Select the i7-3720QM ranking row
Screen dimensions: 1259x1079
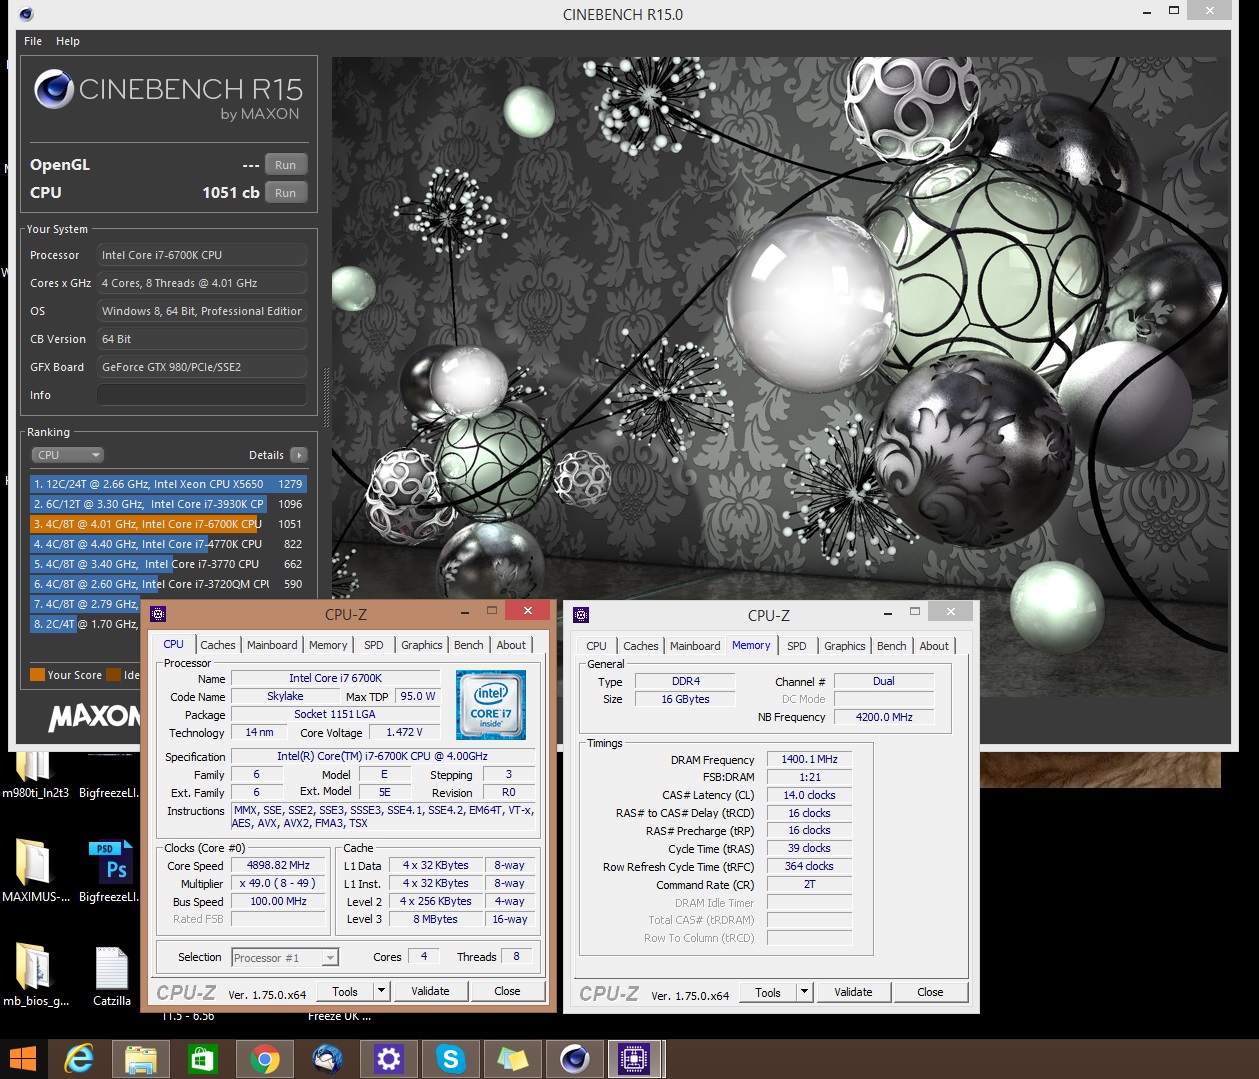[168, 584]
